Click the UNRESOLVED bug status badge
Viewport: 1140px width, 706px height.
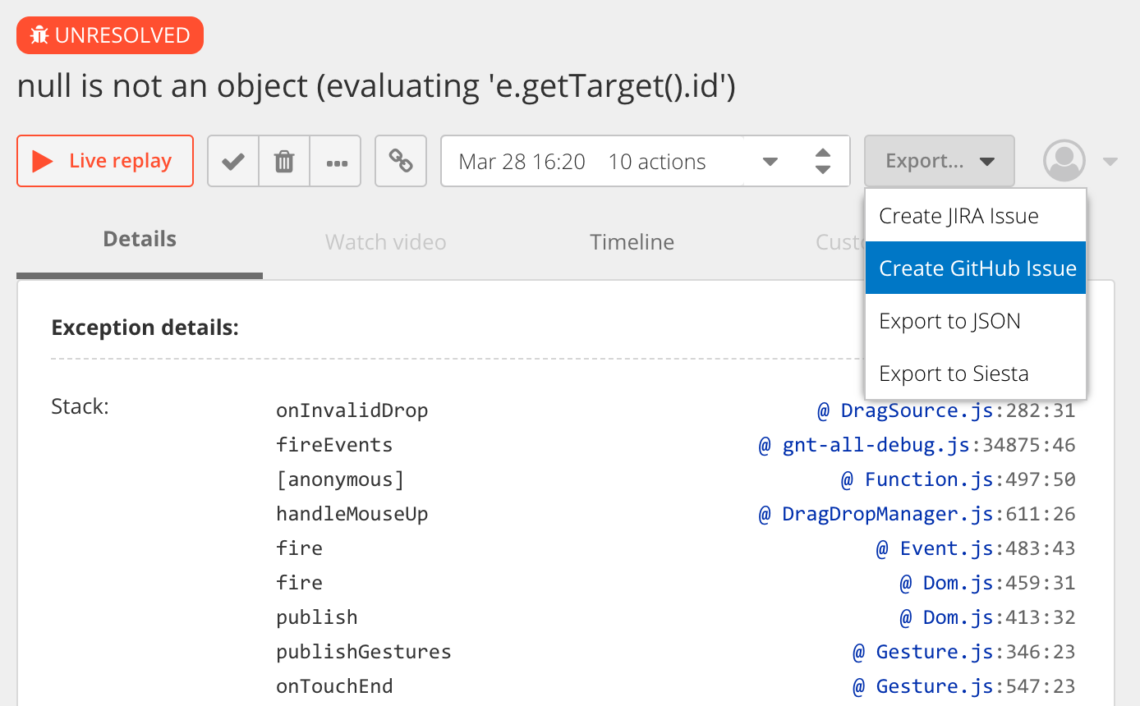[110, 36]
